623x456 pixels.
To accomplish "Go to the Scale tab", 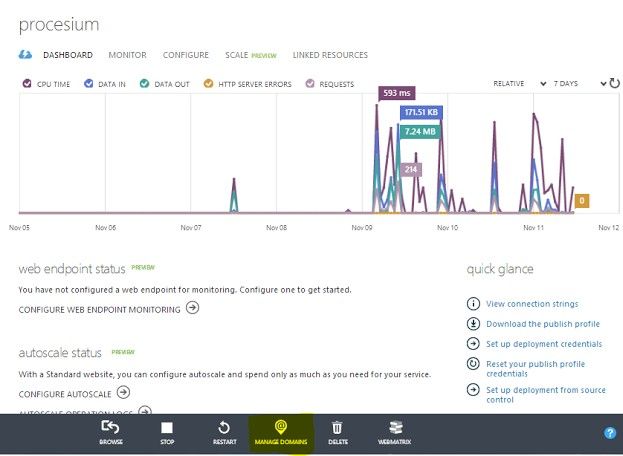I will (x=237, y=55).
